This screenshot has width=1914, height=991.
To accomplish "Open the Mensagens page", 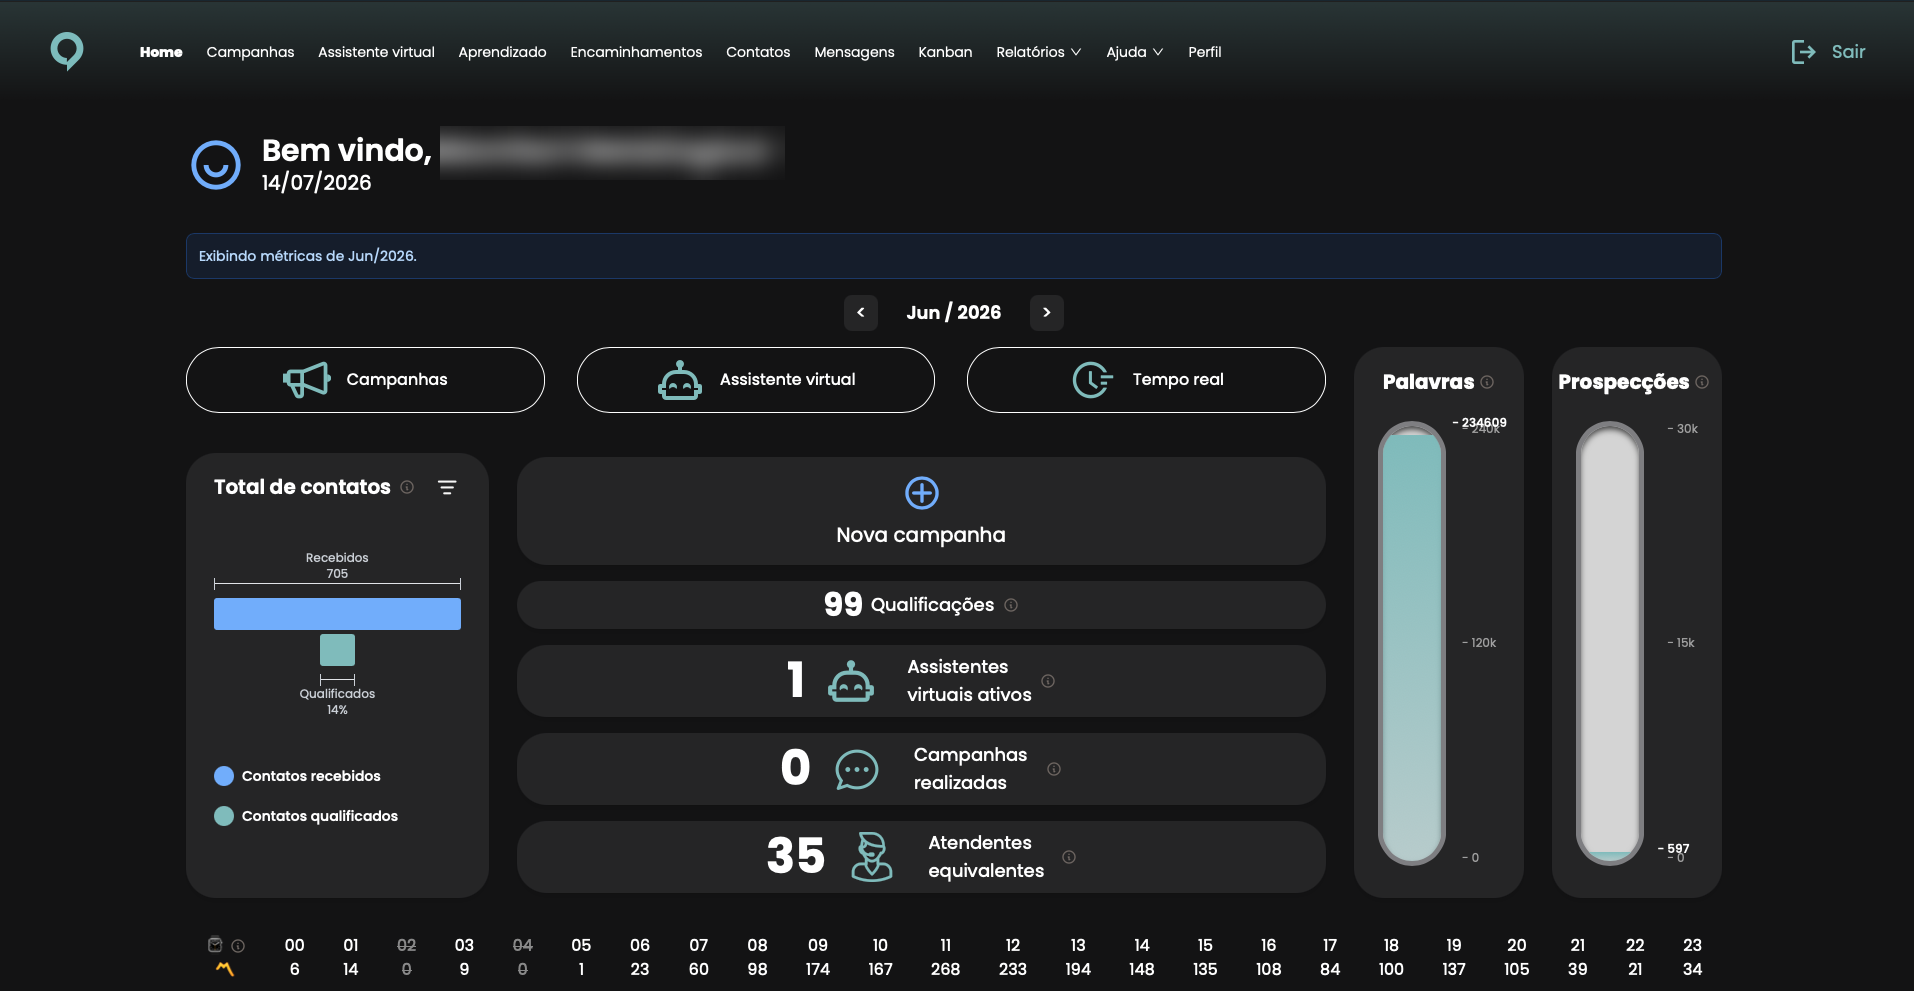I will click(854, 52).
